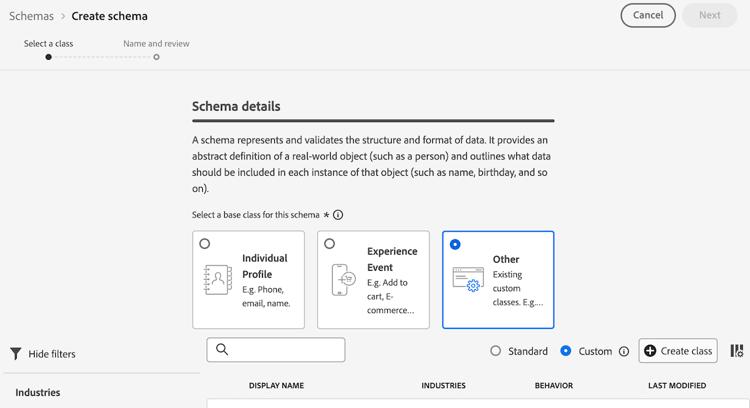The image size is (750, 408).
Task: Click the Select a class step
Action: (48, 57)
